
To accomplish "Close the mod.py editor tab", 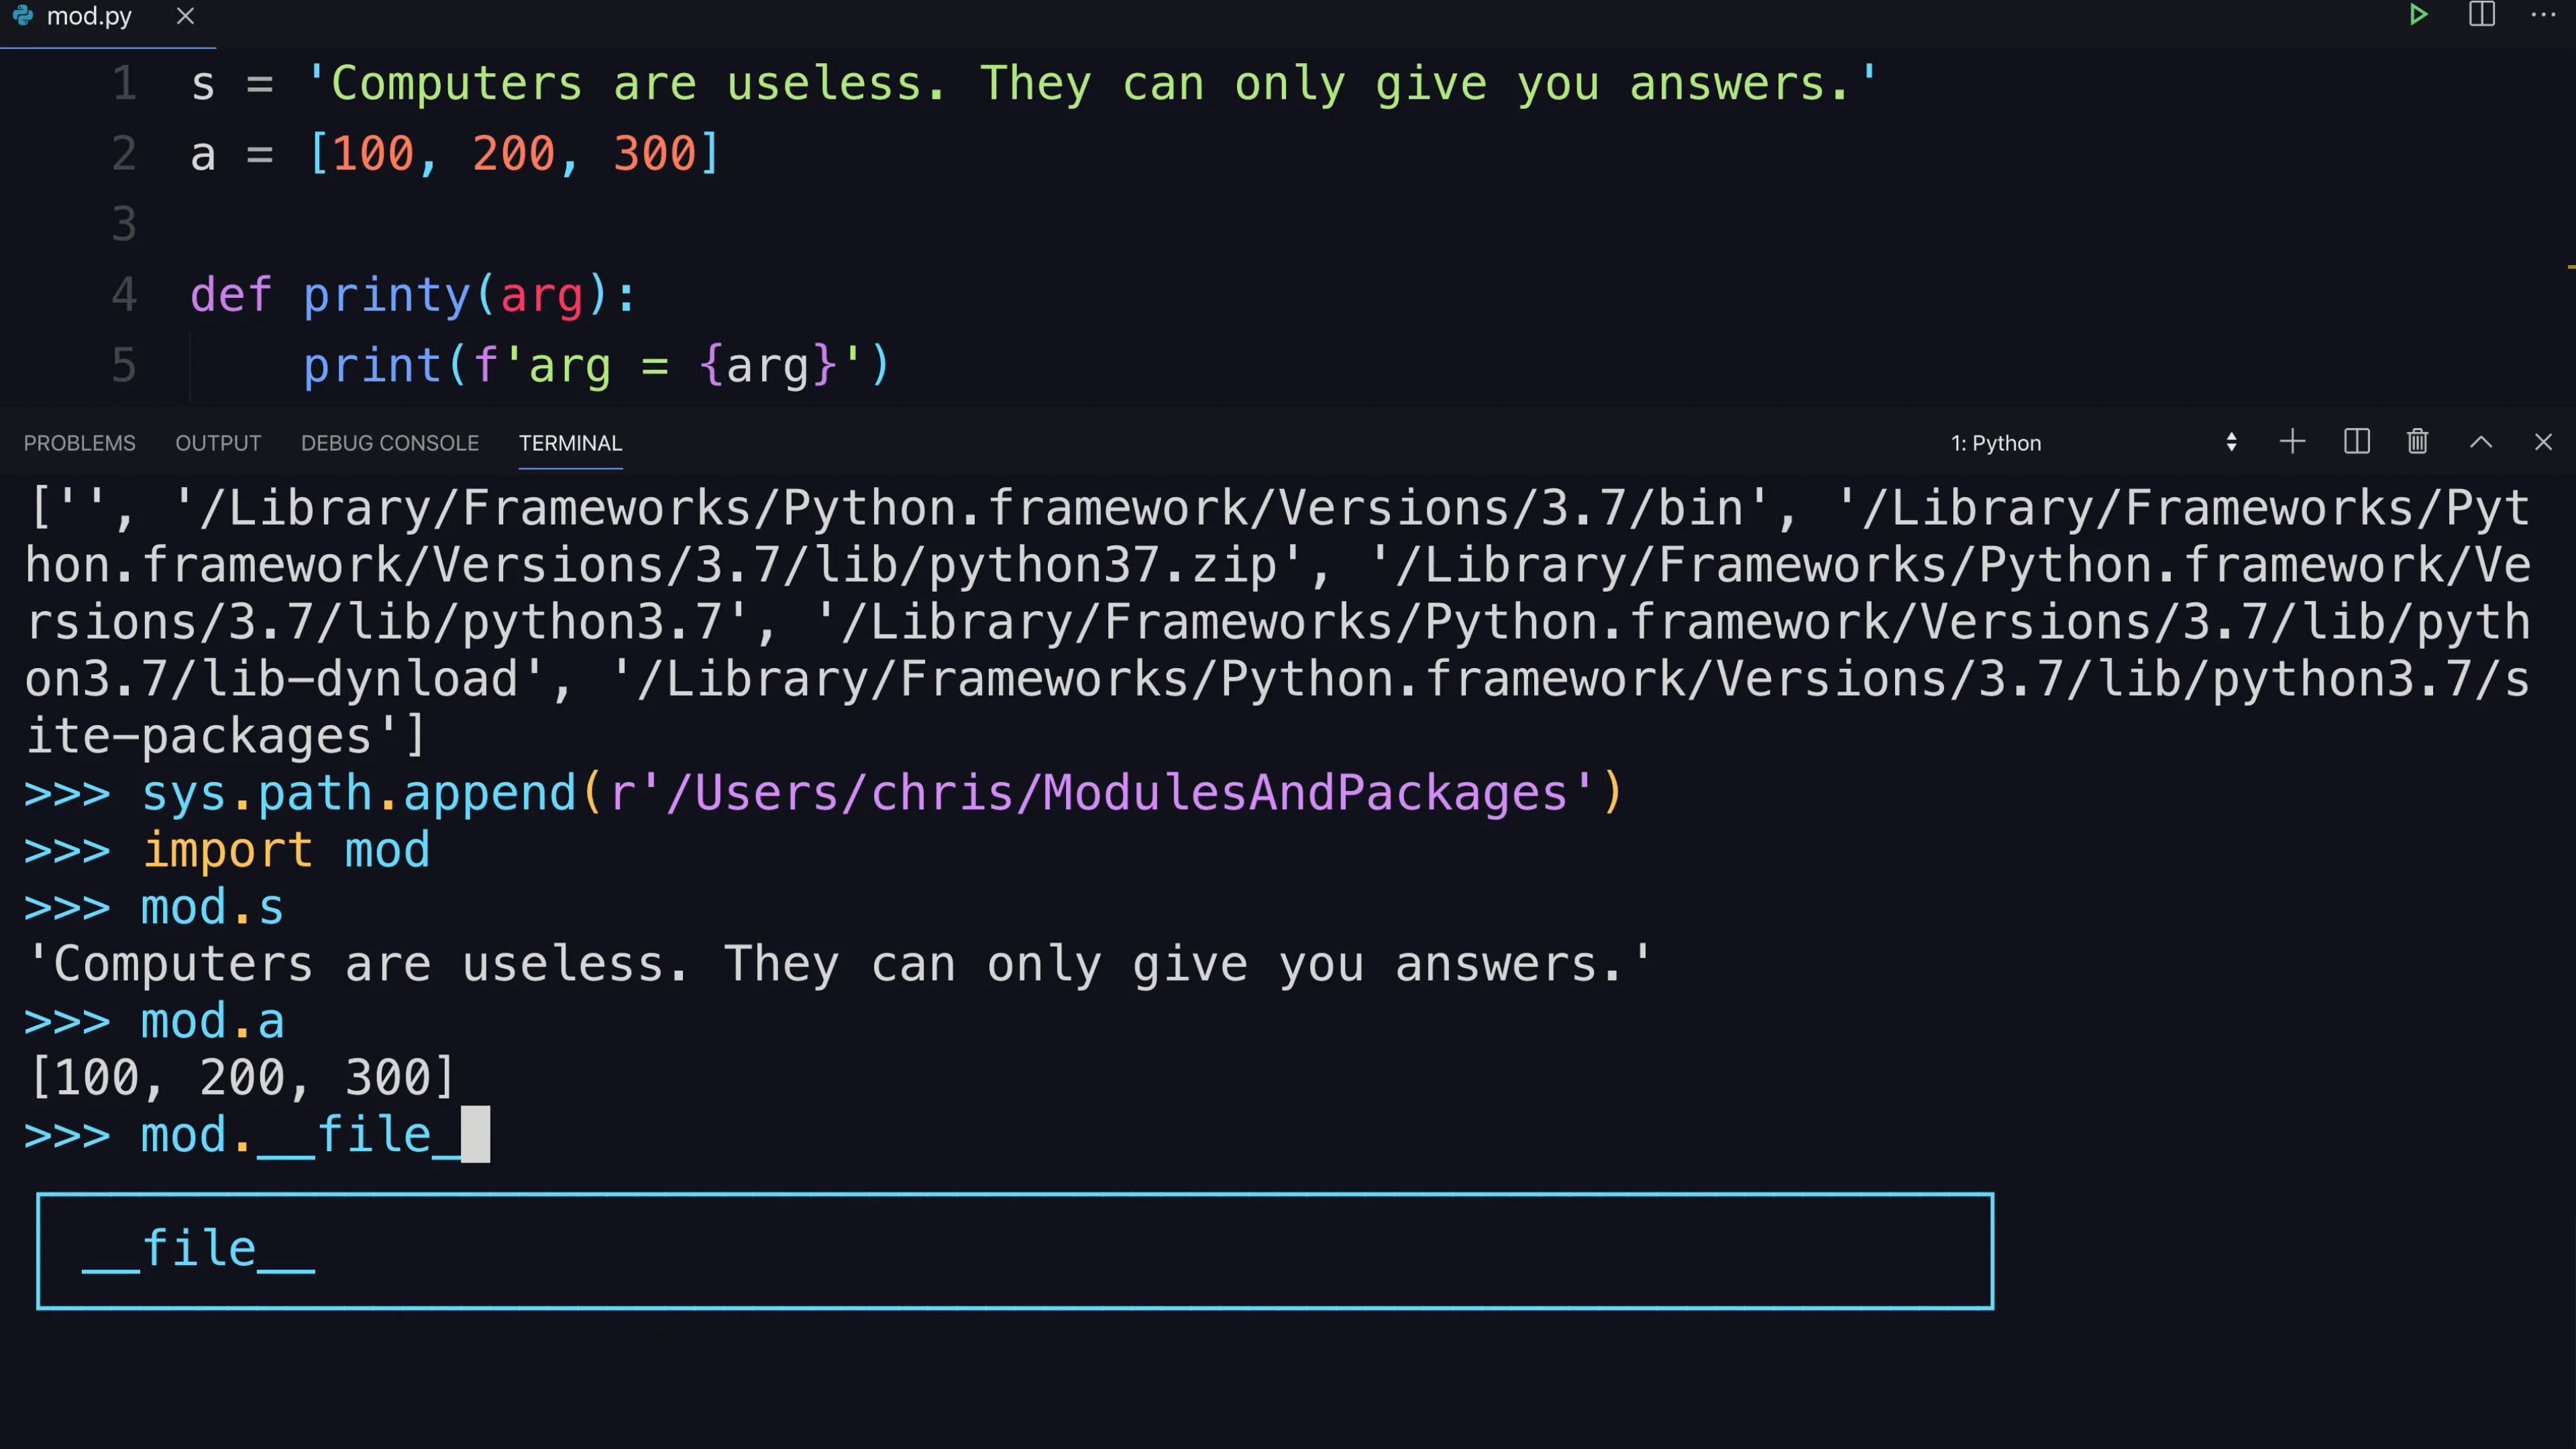I will click(185, 16).
